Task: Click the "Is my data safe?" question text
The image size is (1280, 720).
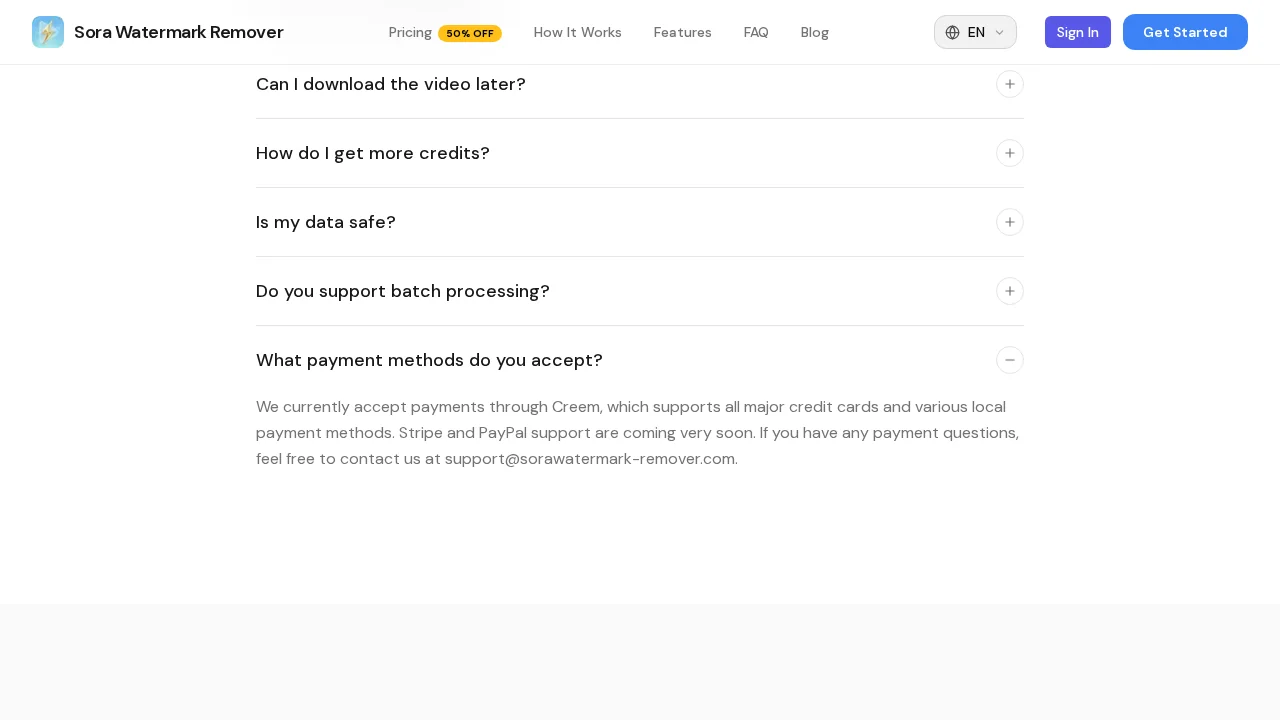Action: tap(325, 222)
